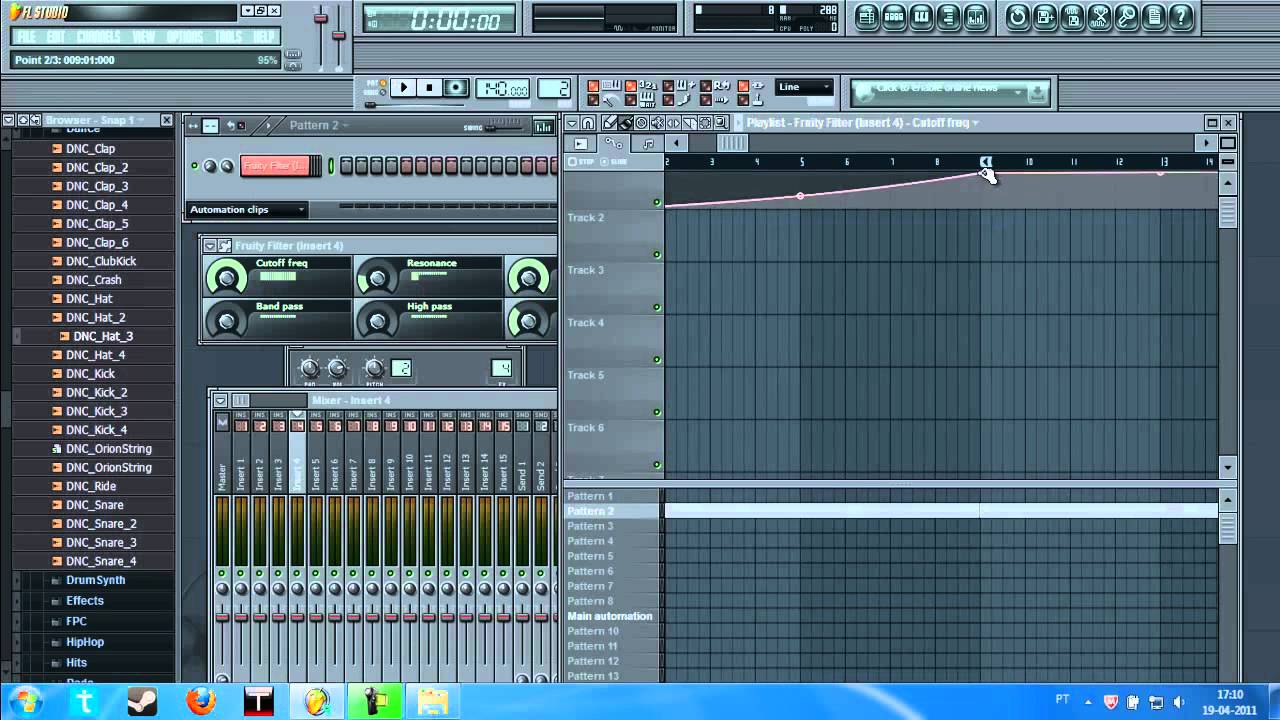
Task: Open the Playlist view shortcut icon
Action: pos(867,17)
